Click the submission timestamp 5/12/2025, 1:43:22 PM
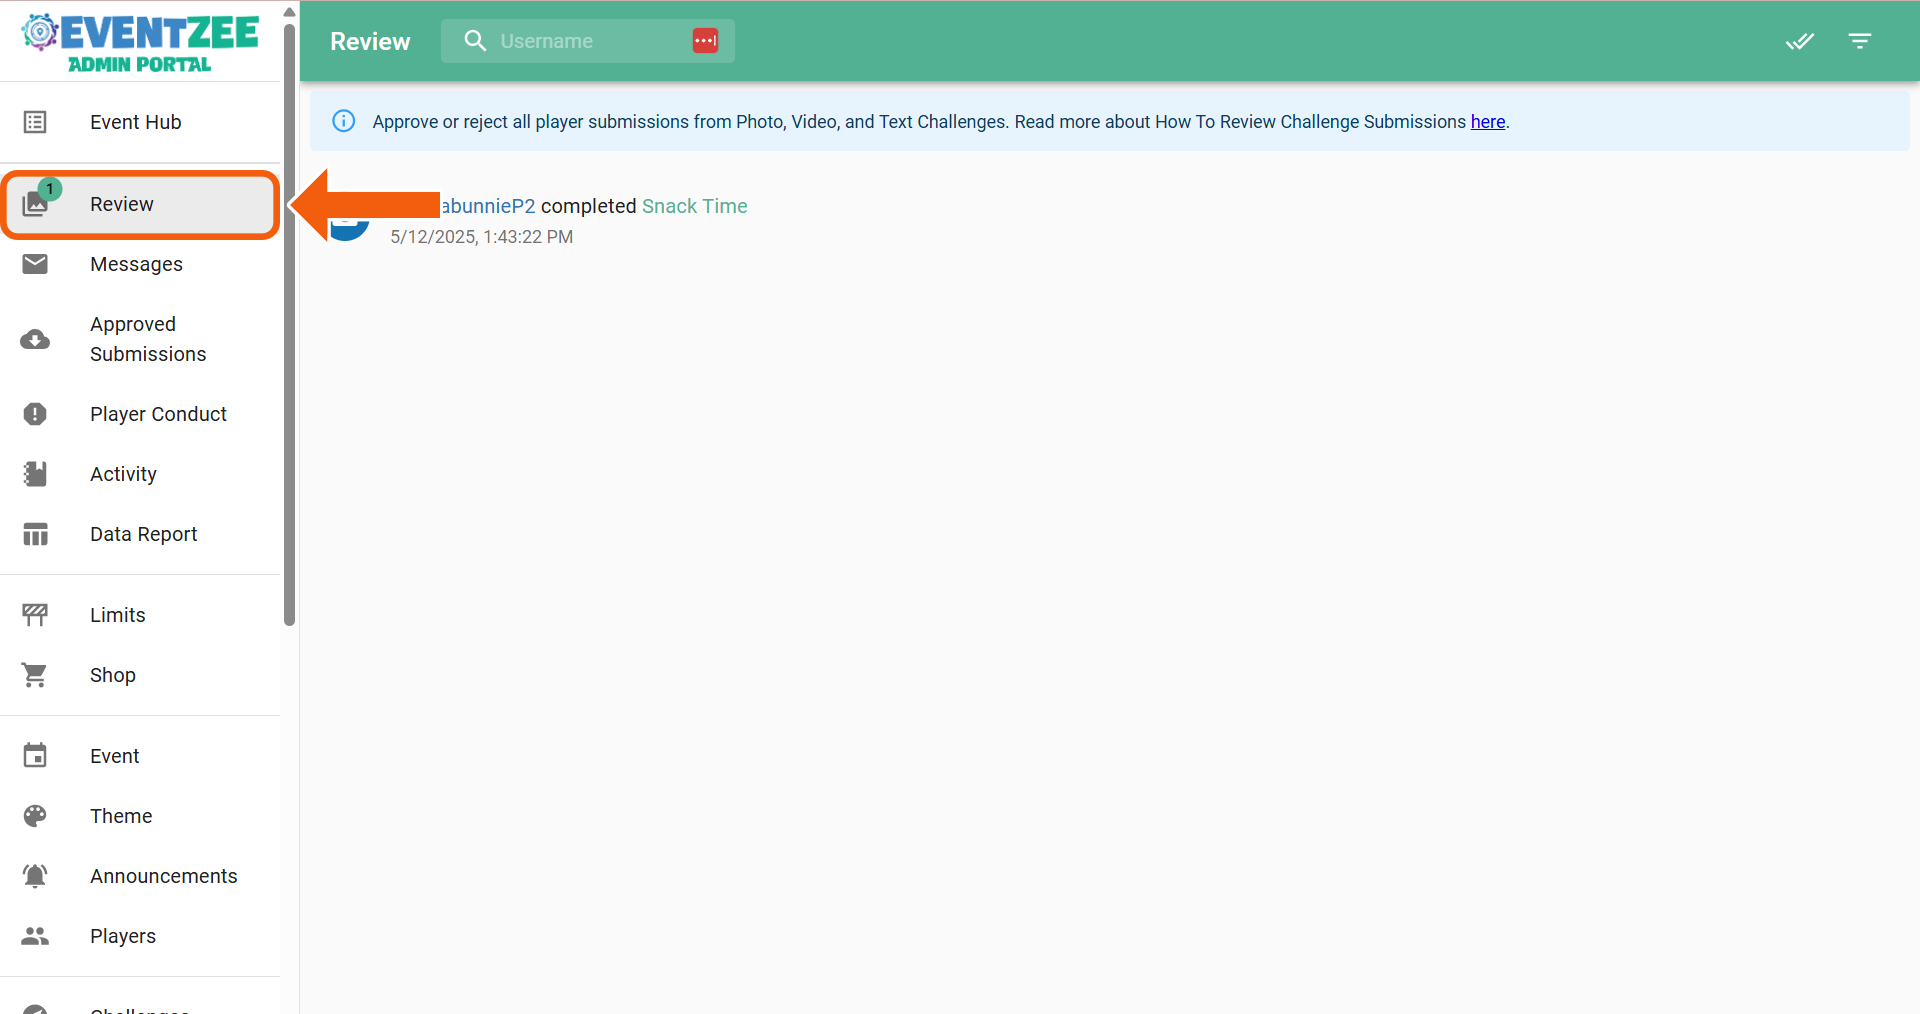The image size is (1920, 1014). click(481, 237)
